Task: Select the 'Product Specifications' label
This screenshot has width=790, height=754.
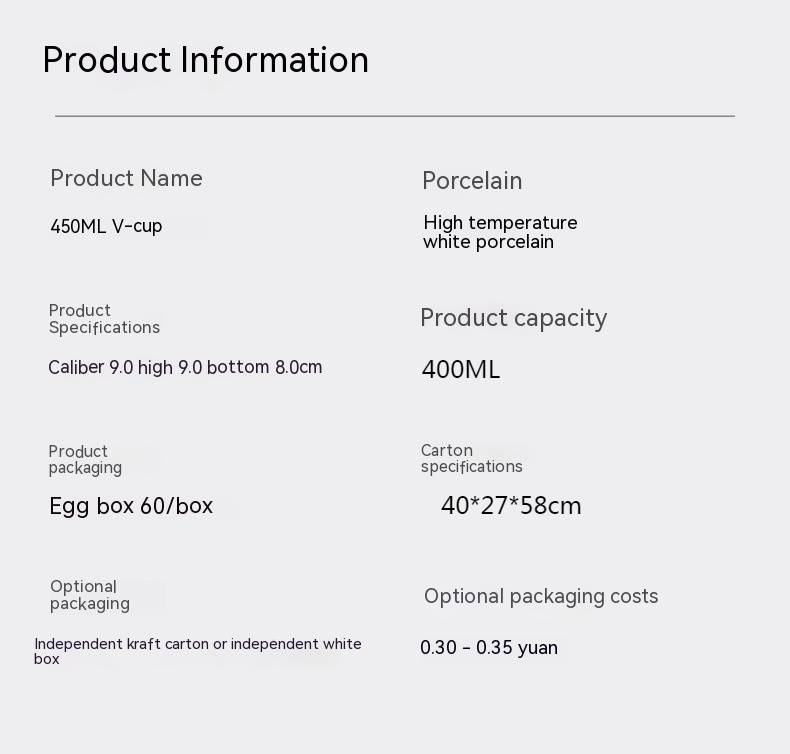Action: (104, 319)
